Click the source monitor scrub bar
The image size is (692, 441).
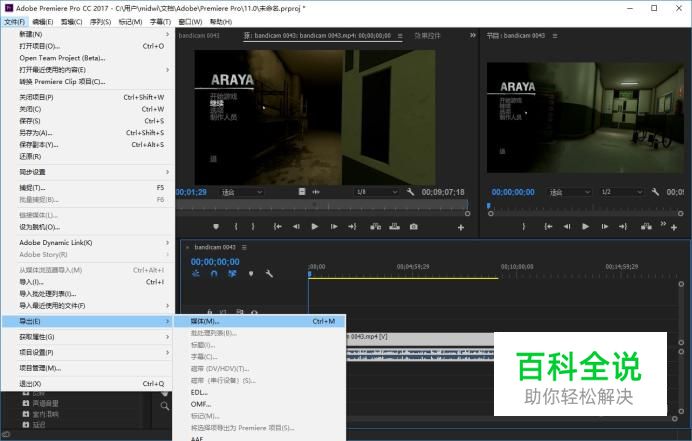pos(321,204)
